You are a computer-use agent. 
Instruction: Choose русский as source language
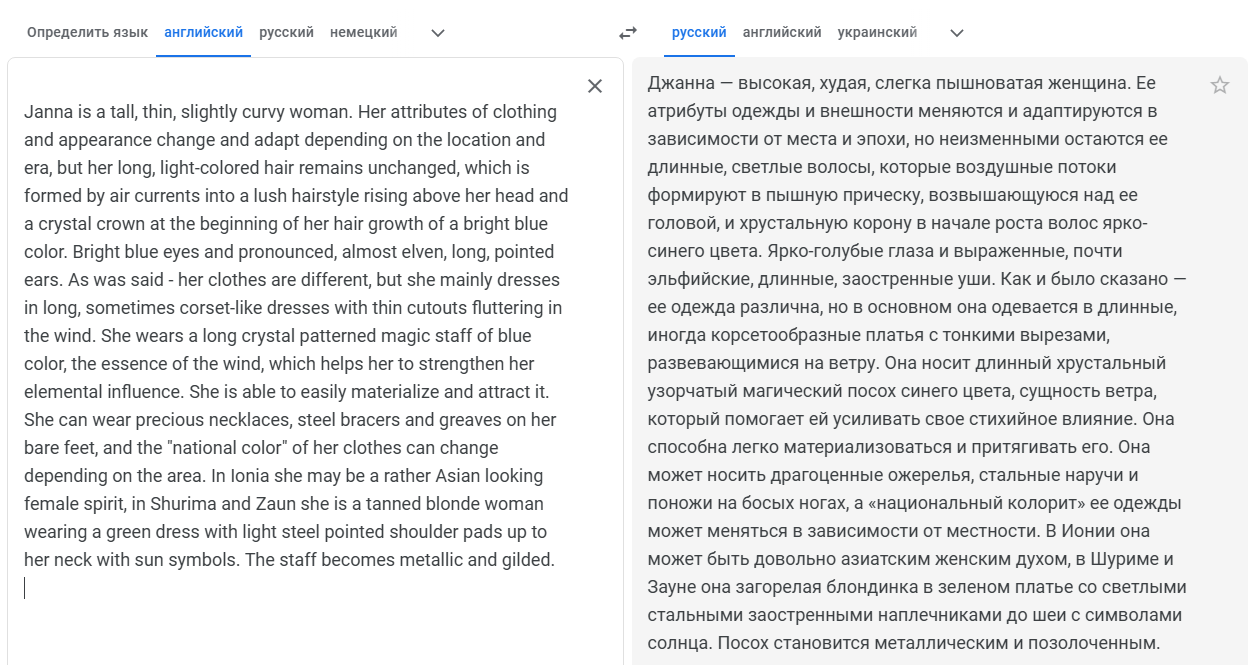pyautogui.click(x=286, y=32)
